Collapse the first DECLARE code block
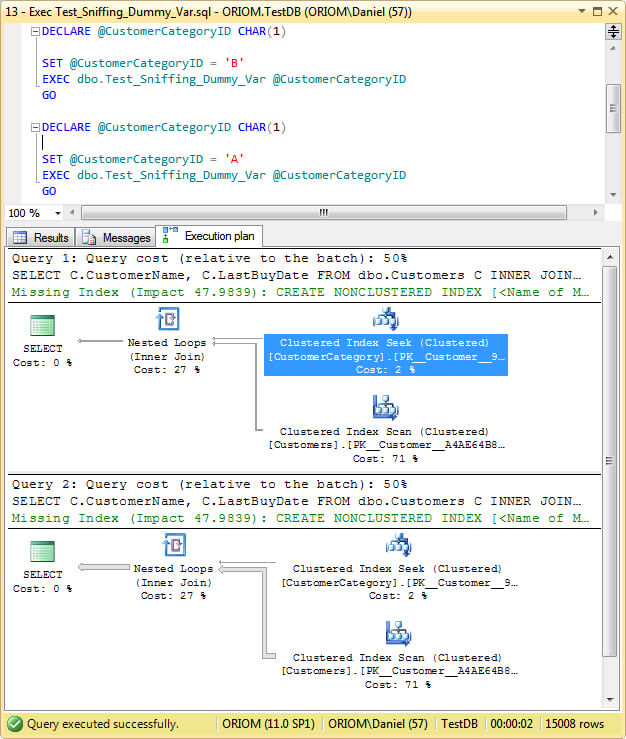Screen dimensions: 626x739 34,31
